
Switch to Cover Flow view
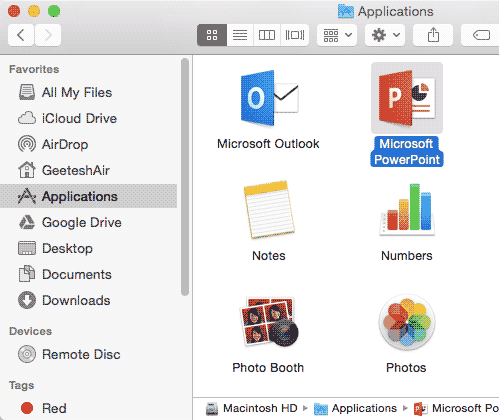coord(295,35)
